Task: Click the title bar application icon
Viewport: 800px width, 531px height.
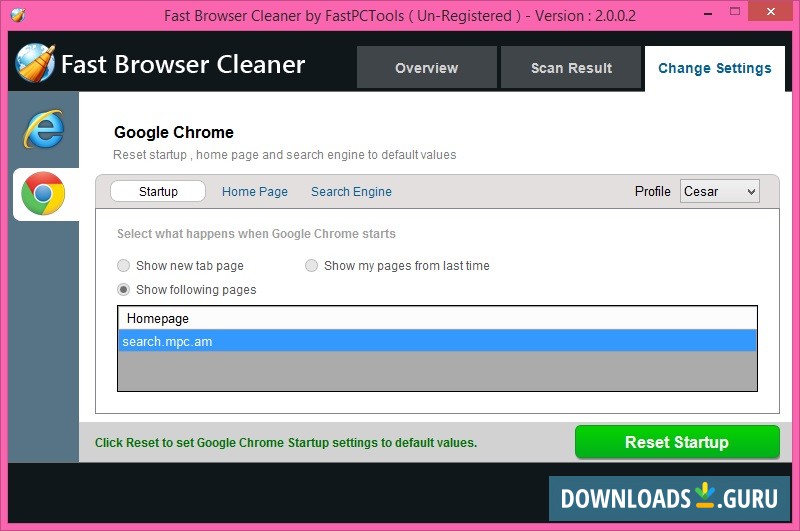Action: coord(18,15)
